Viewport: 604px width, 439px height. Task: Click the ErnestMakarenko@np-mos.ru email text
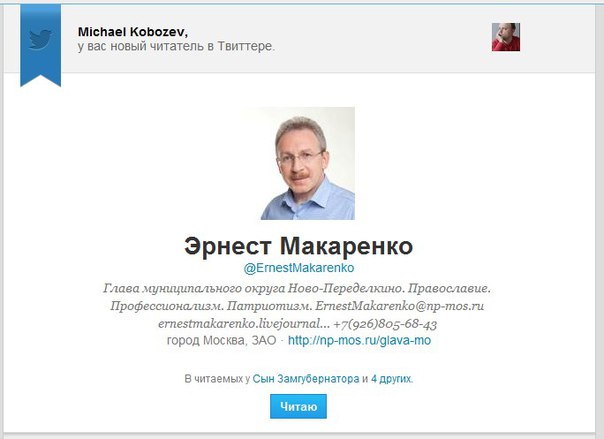click(399, 306)
